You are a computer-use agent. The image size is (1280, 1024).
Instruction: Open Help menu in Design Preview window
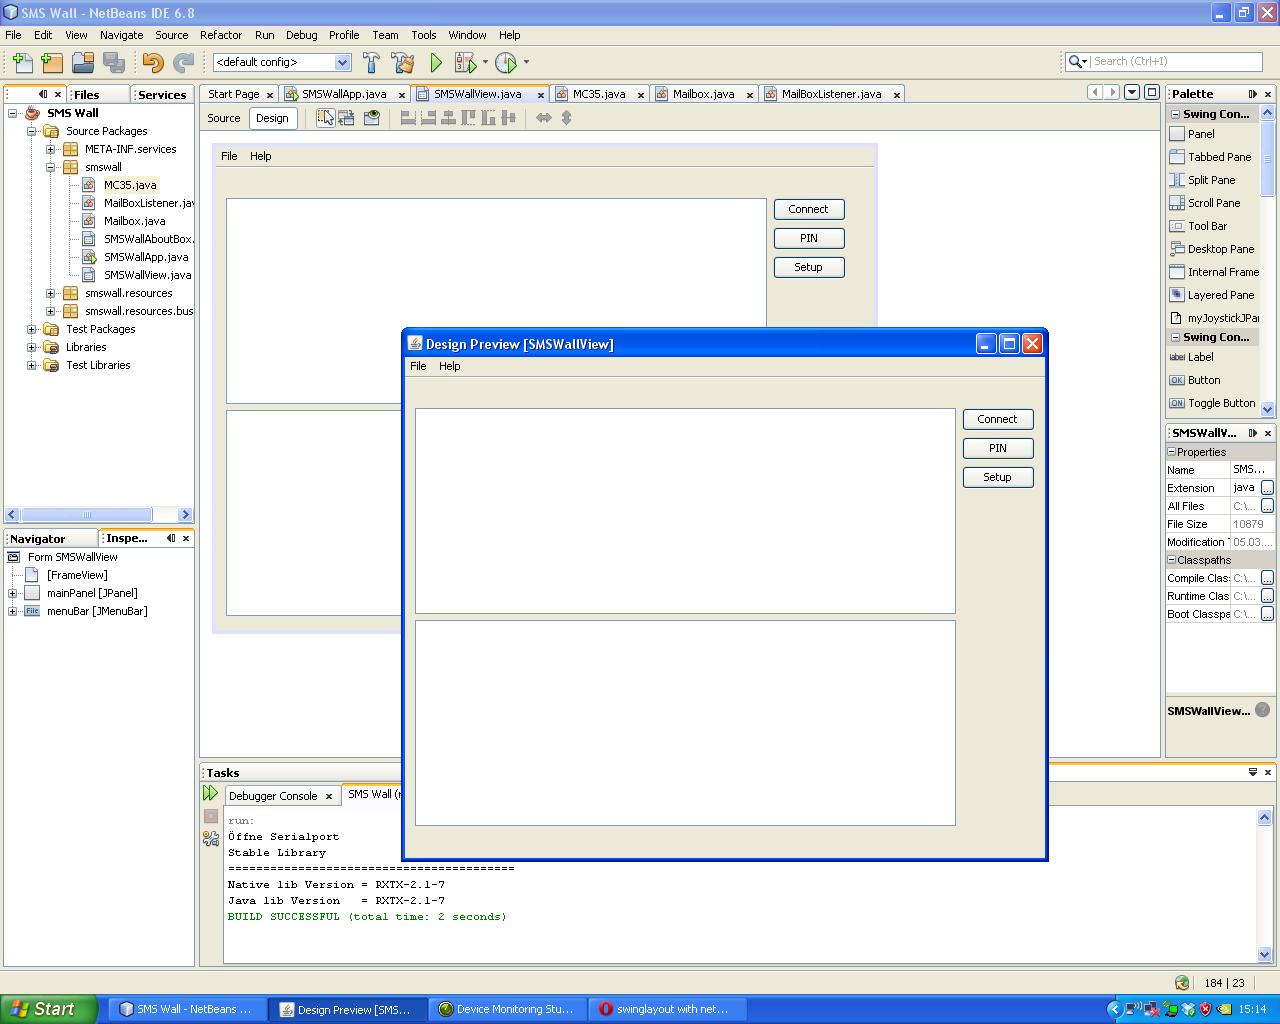pyautogui.click(x=450, y=366)
